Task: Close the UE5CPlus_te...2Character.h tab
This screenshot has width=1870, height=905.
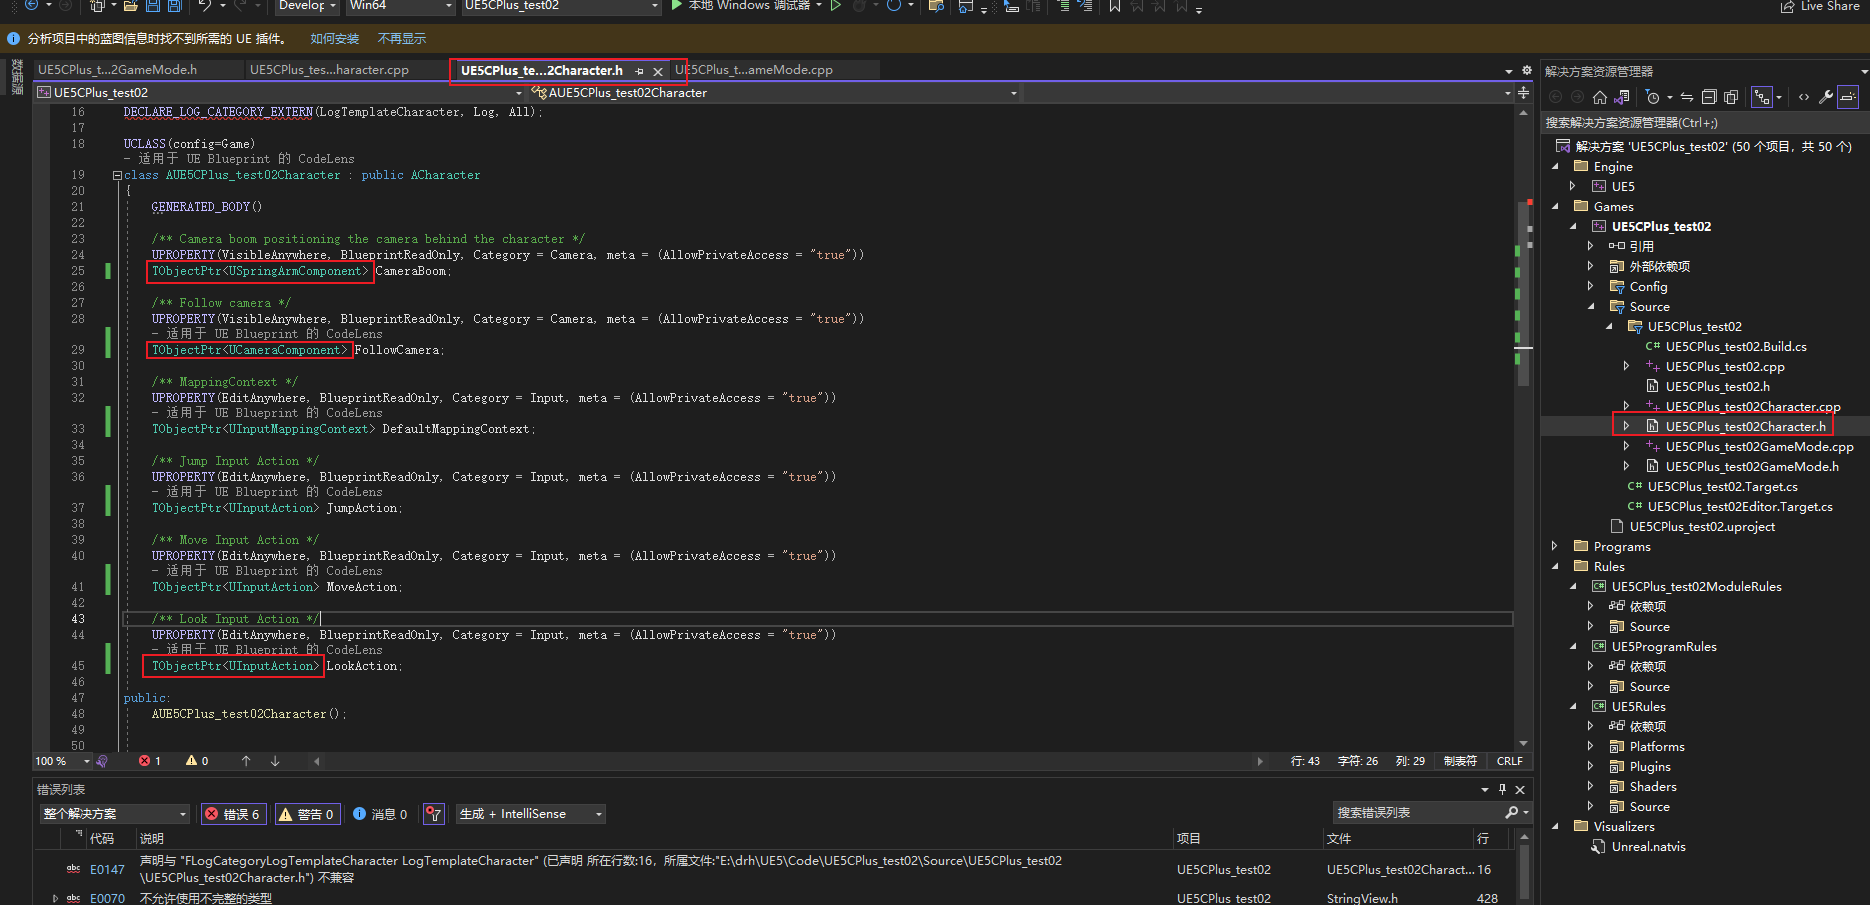Action: click(x=658, y=71)
